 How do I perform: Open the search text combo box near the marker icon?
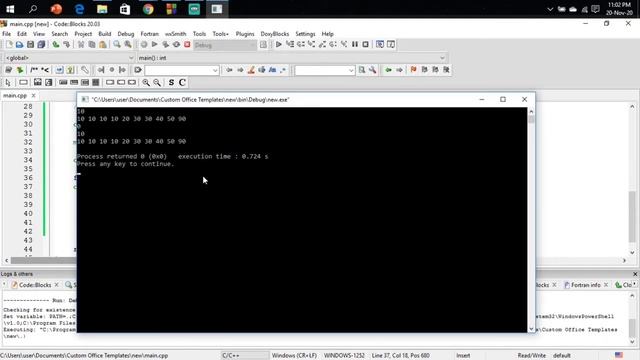click(x=182, y=70)
